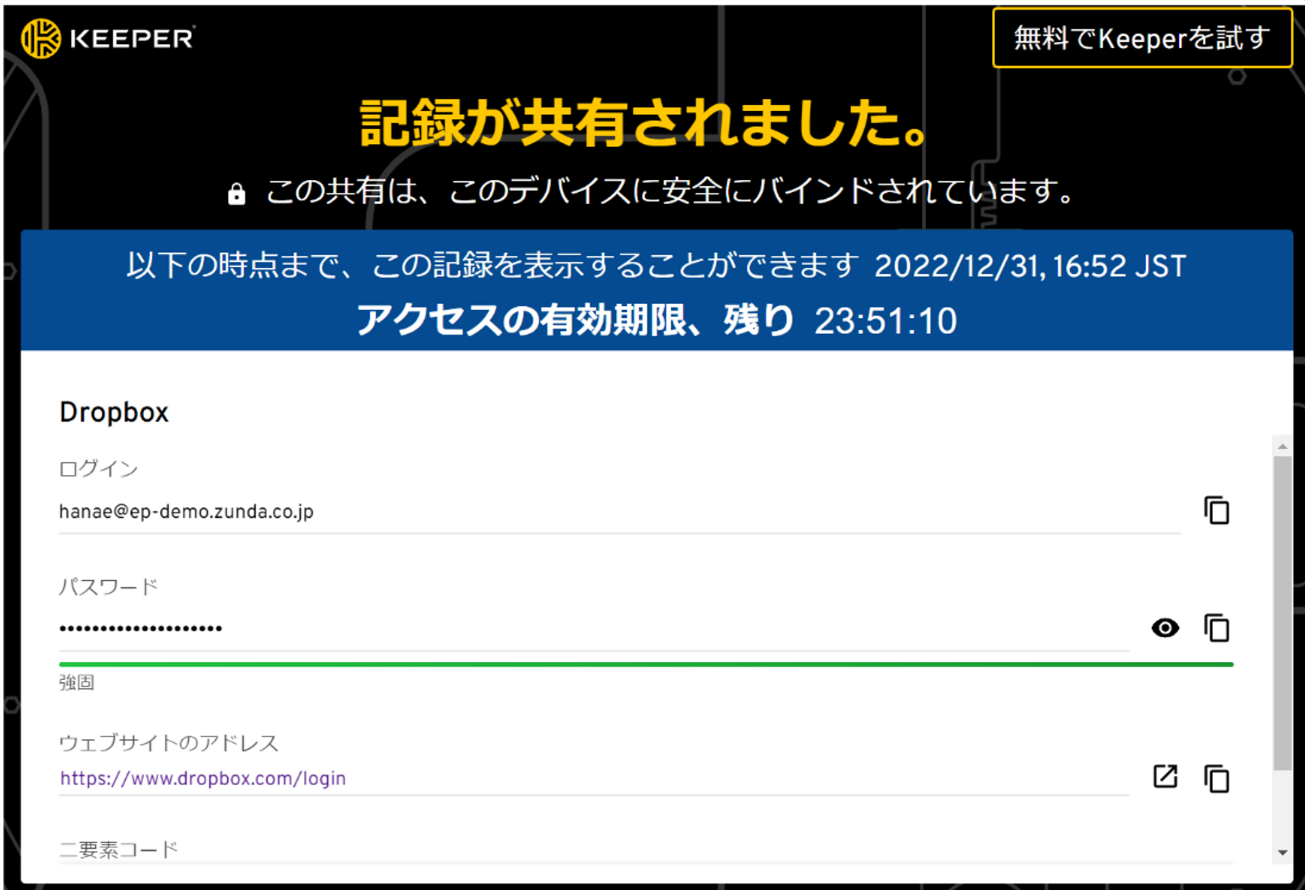Click the expiry date 2022/12/31, 16:52 JST
1305x890 pixels.
1030,266
